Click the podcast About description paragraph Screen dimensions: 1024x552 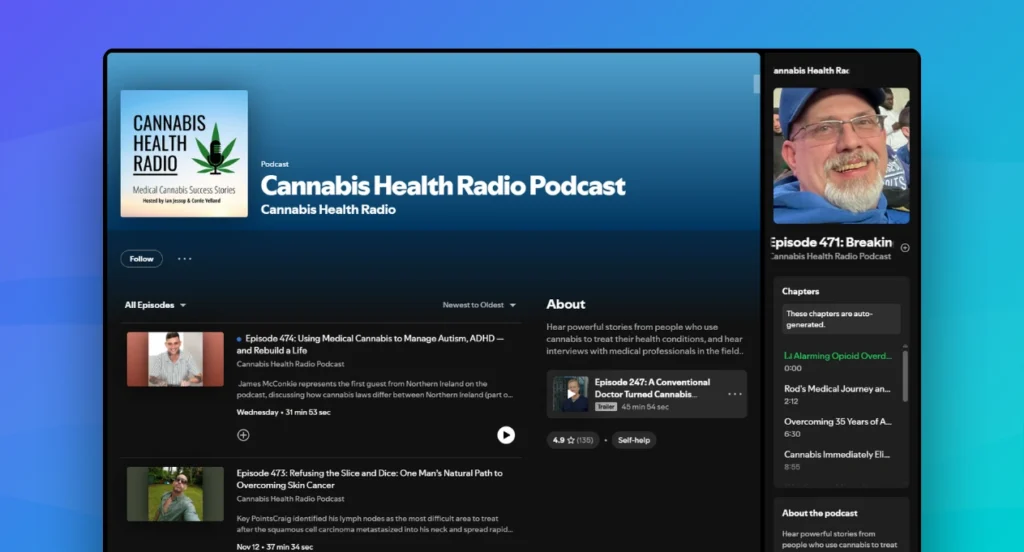[645, 339]
